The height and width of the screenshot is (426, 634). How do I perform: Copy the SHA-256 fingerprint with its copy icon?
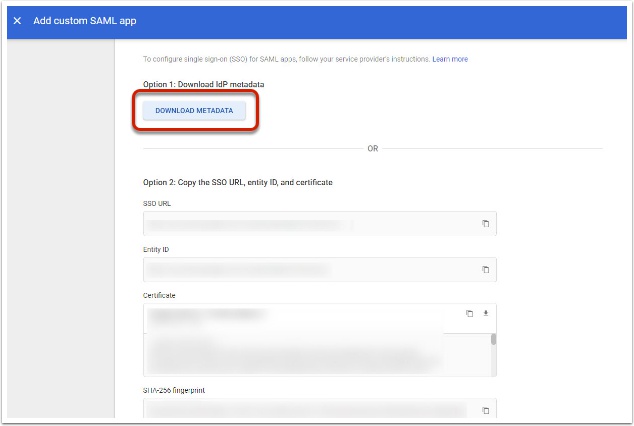pos(485,410)
